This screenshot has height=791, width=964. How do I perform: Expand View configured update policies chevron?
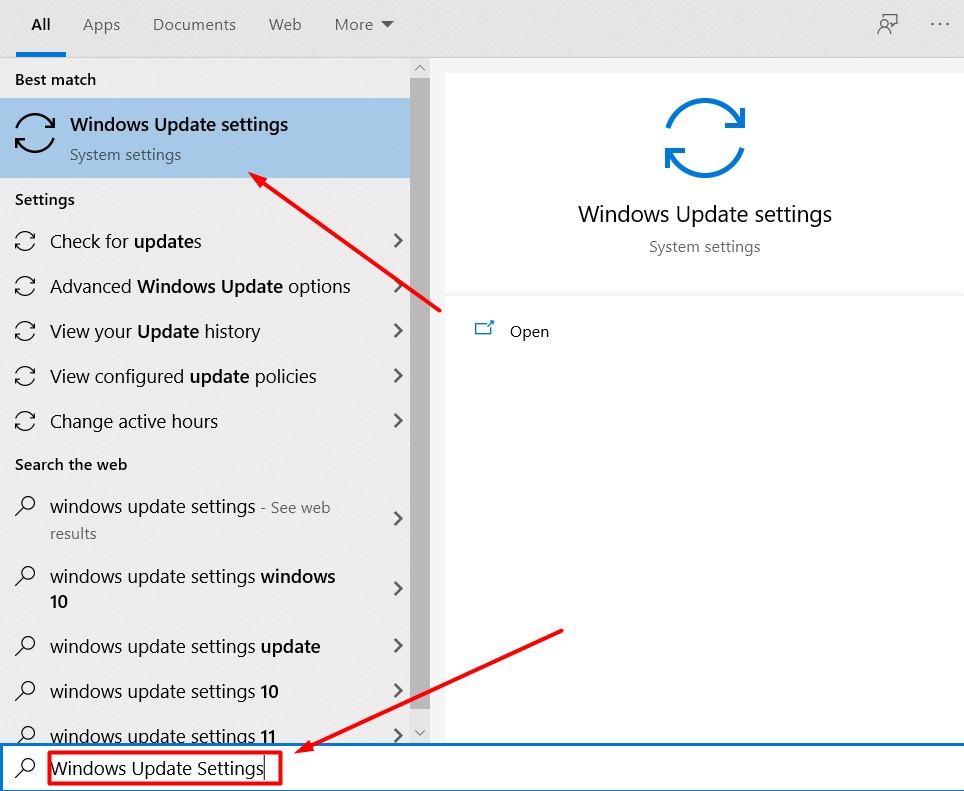(398, 376)
